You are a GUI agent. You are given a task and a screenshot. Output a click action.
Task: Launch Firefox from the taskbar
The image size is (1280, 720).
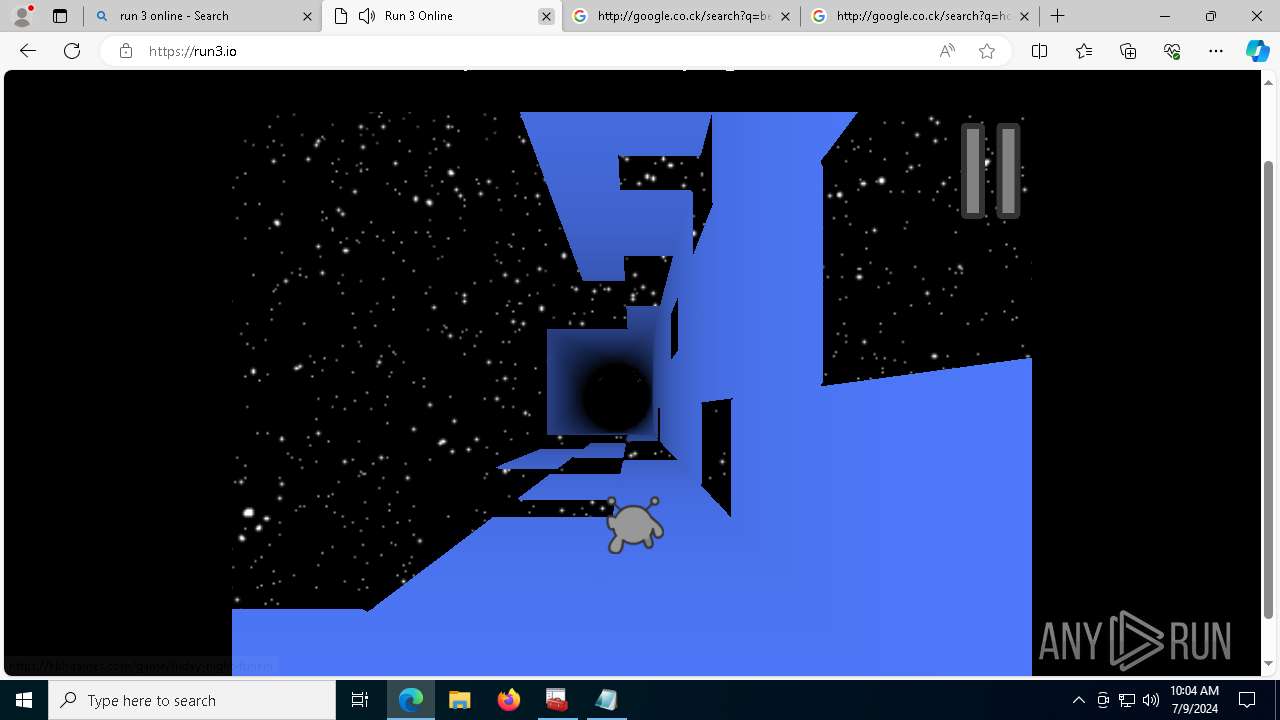point(508,700)
